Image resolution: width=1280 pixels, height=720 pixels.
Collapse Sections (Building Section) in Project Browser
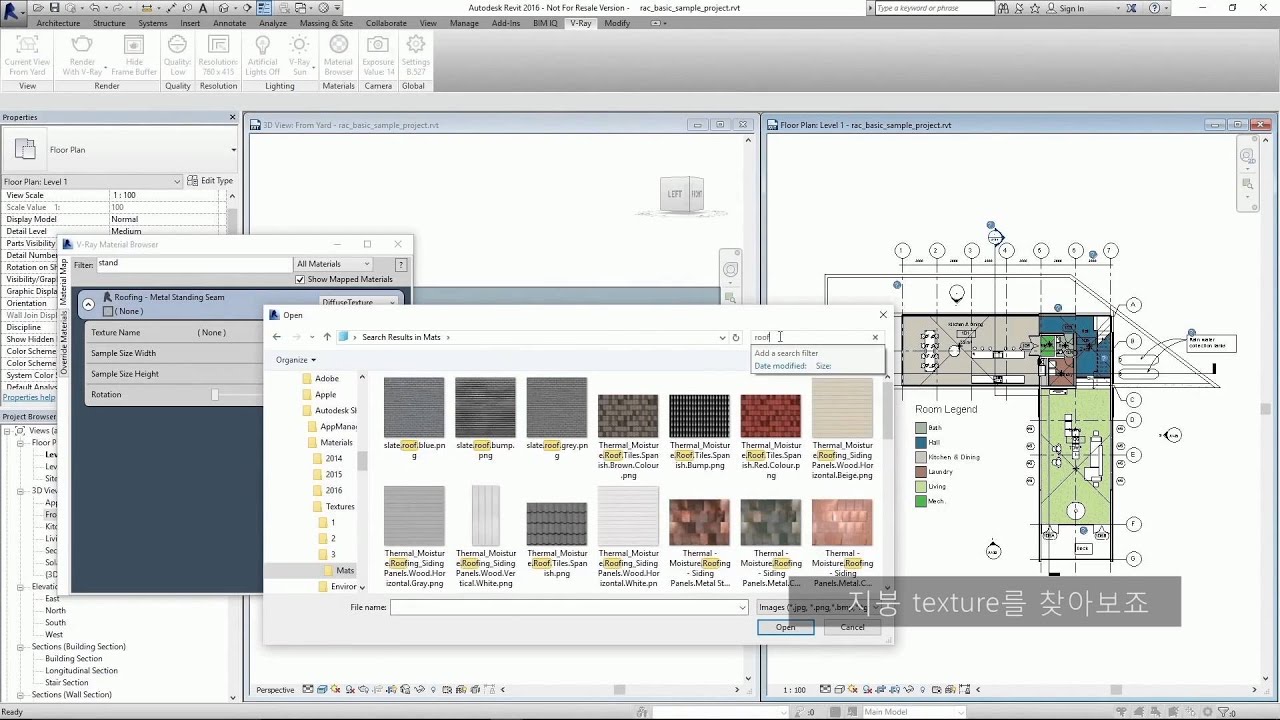[21, 647]
